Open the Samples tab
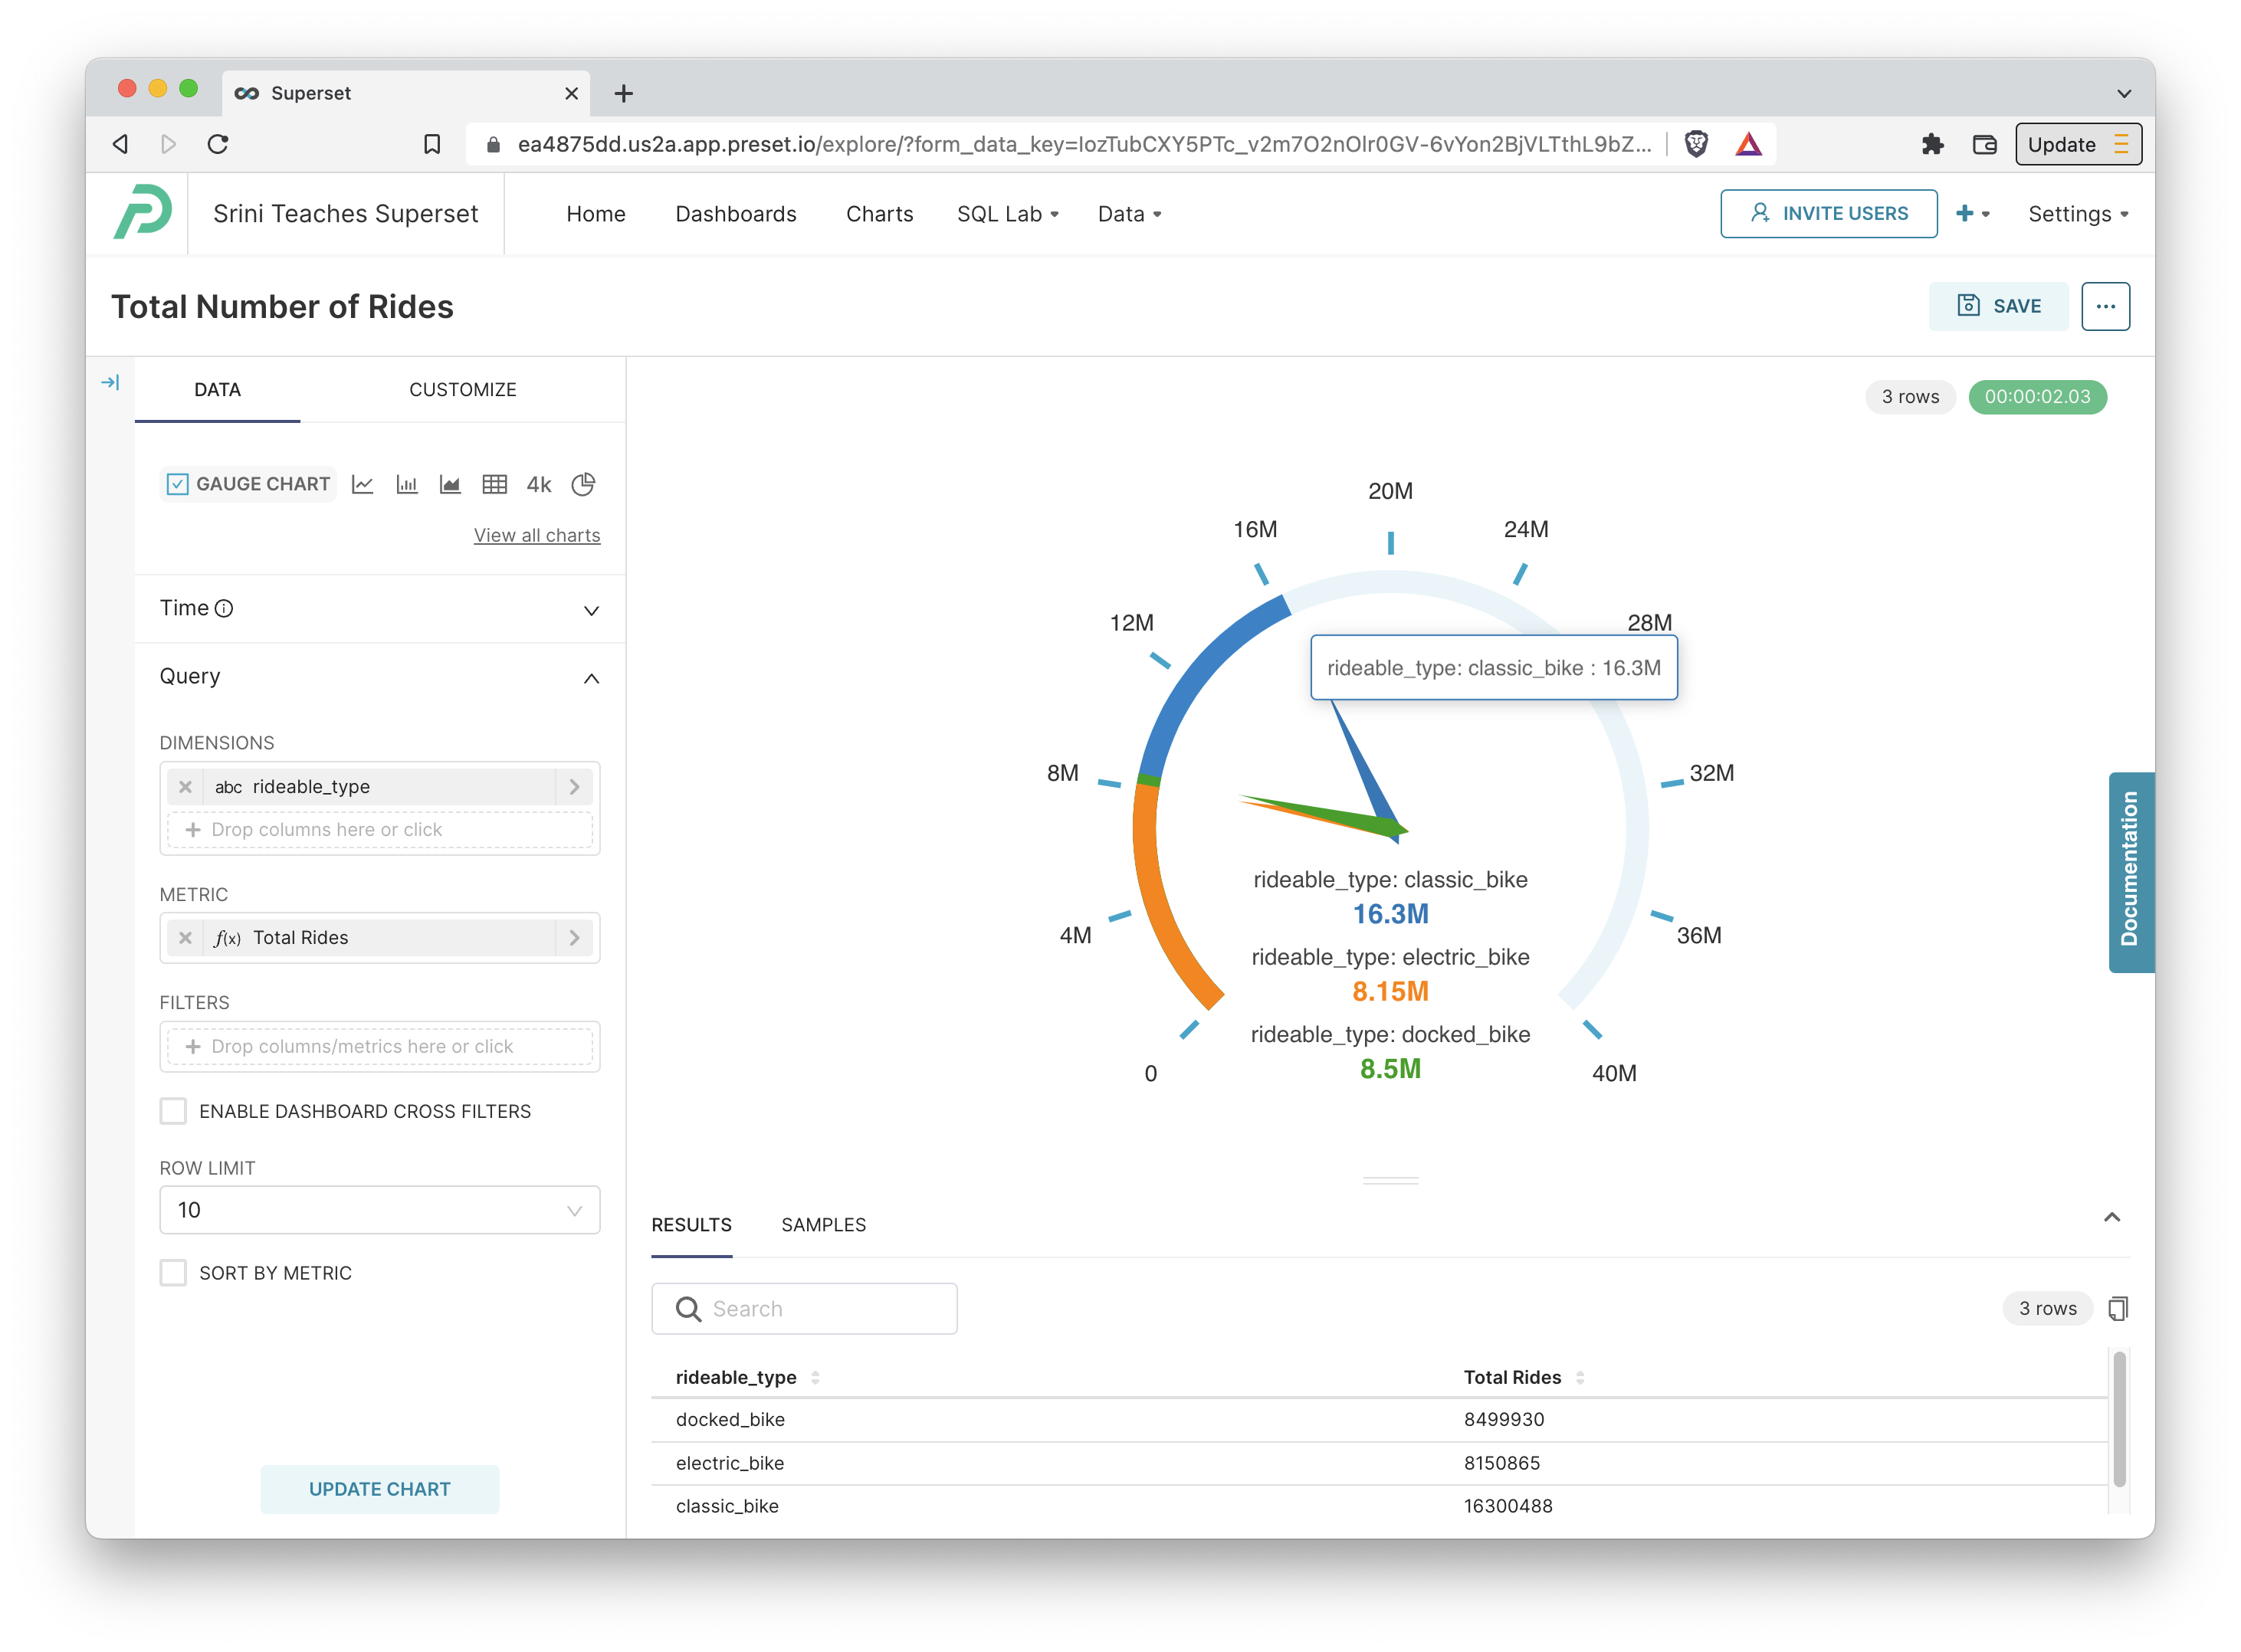The width and height of the screenshot is (2241, 1652). tap(823, 1225)
